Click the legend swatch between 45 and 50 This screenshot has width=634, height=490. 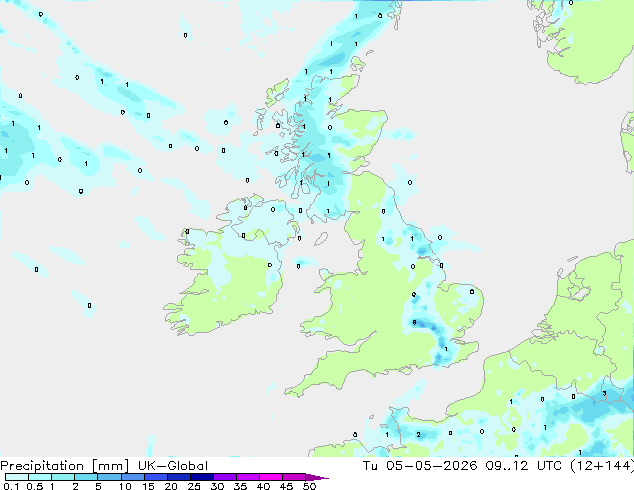pyautogui.click(x=294, y=477)
